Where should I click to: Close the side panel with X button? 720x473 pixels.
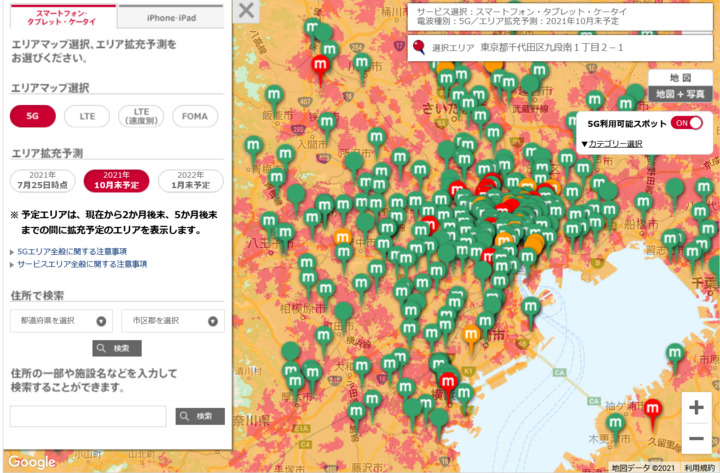coord(246,11)
